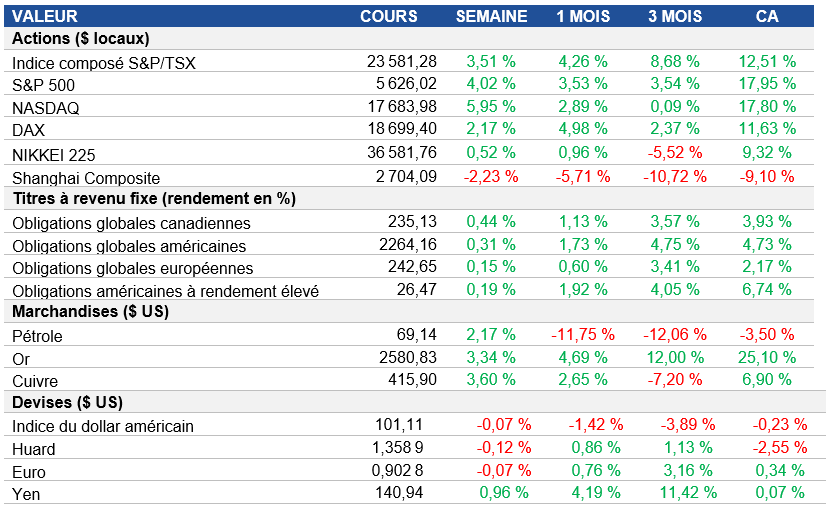Click the Titres à revenu fixe section heading

click(x=154, y=198)
